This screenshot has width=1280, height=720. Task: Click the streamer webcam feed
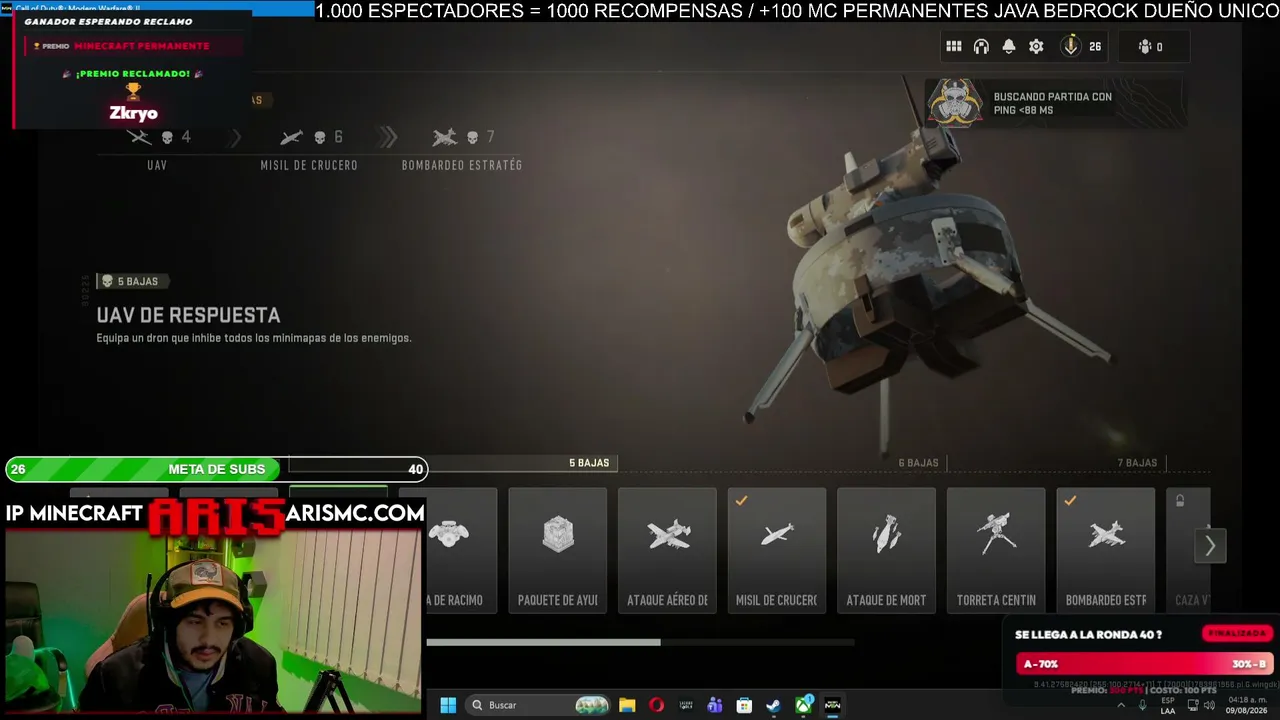click(x=212, y=623)
